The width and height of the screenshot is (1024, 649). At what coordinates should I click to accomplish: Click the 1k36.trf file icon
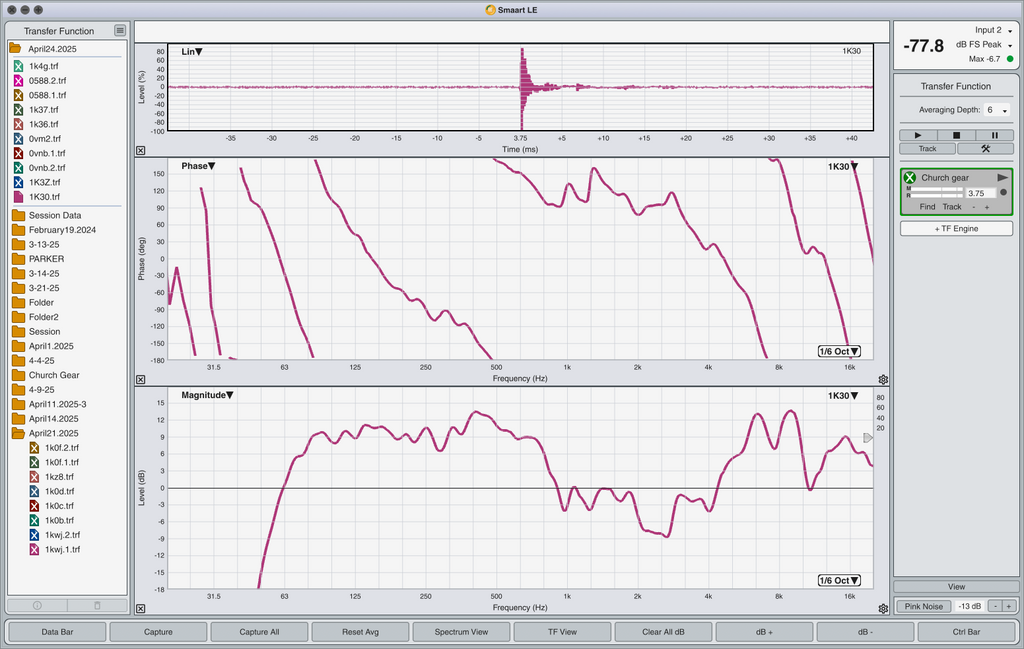pos(18,124)
